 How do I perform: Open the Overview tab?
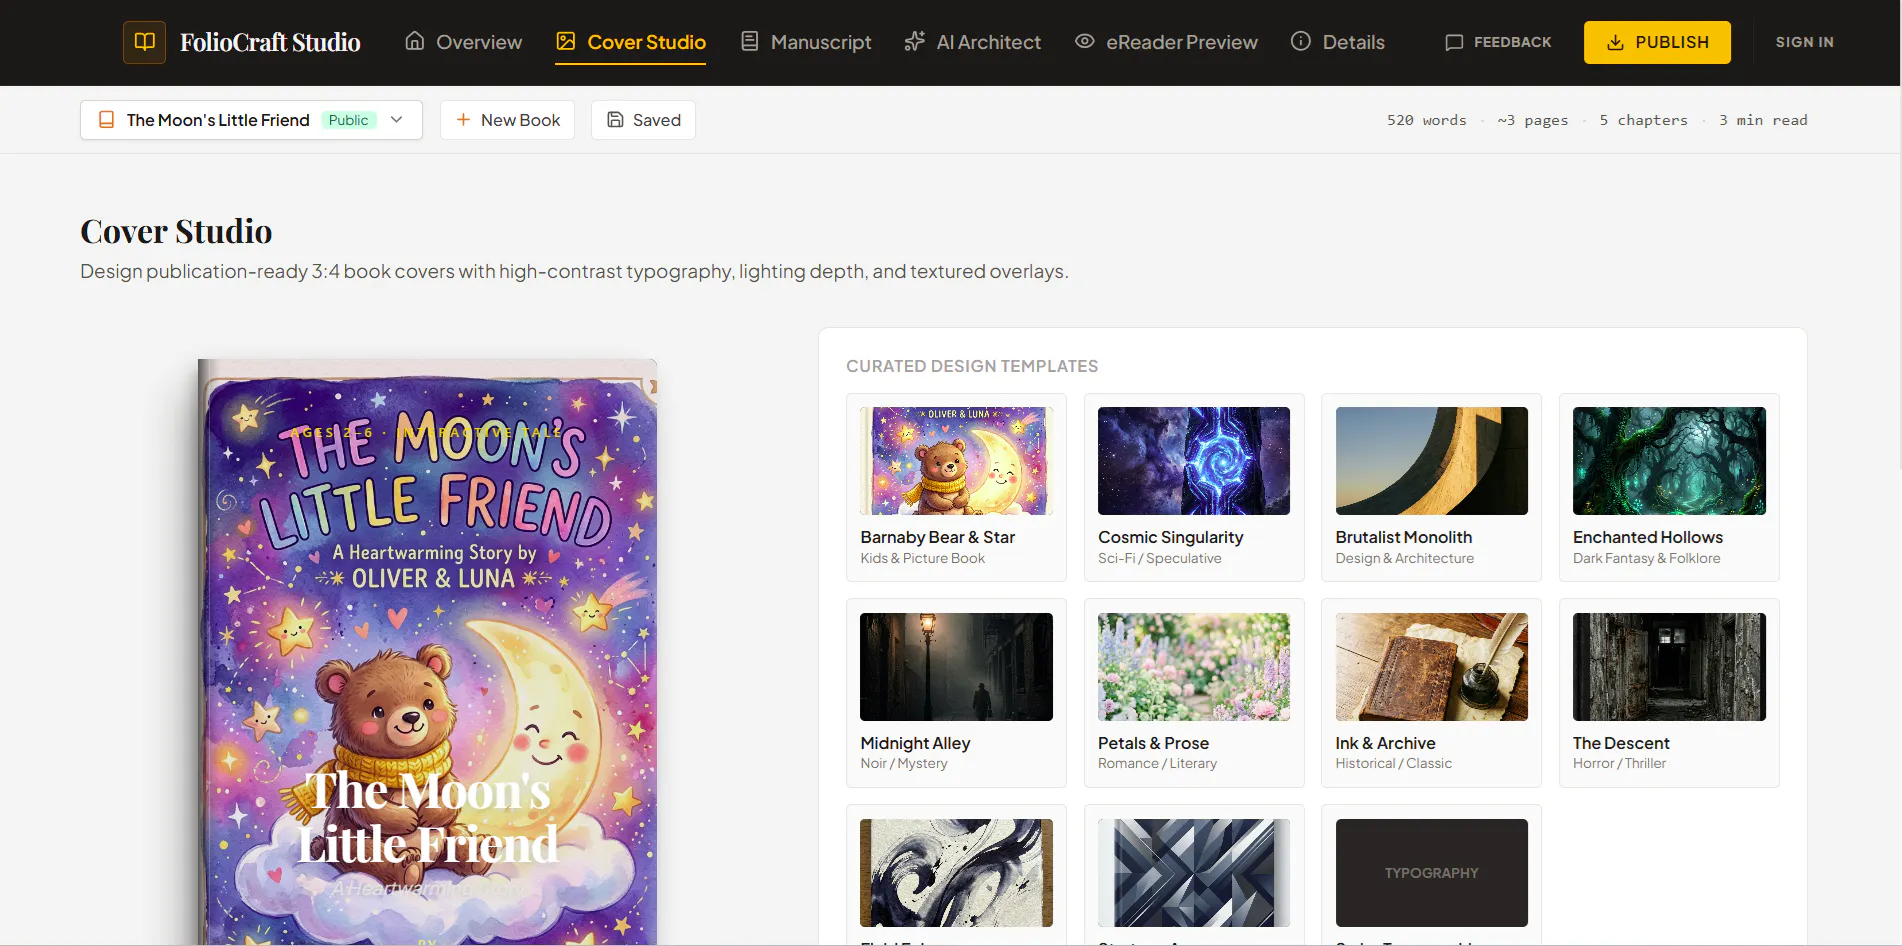pyautogui.click(x=464, y=42)
